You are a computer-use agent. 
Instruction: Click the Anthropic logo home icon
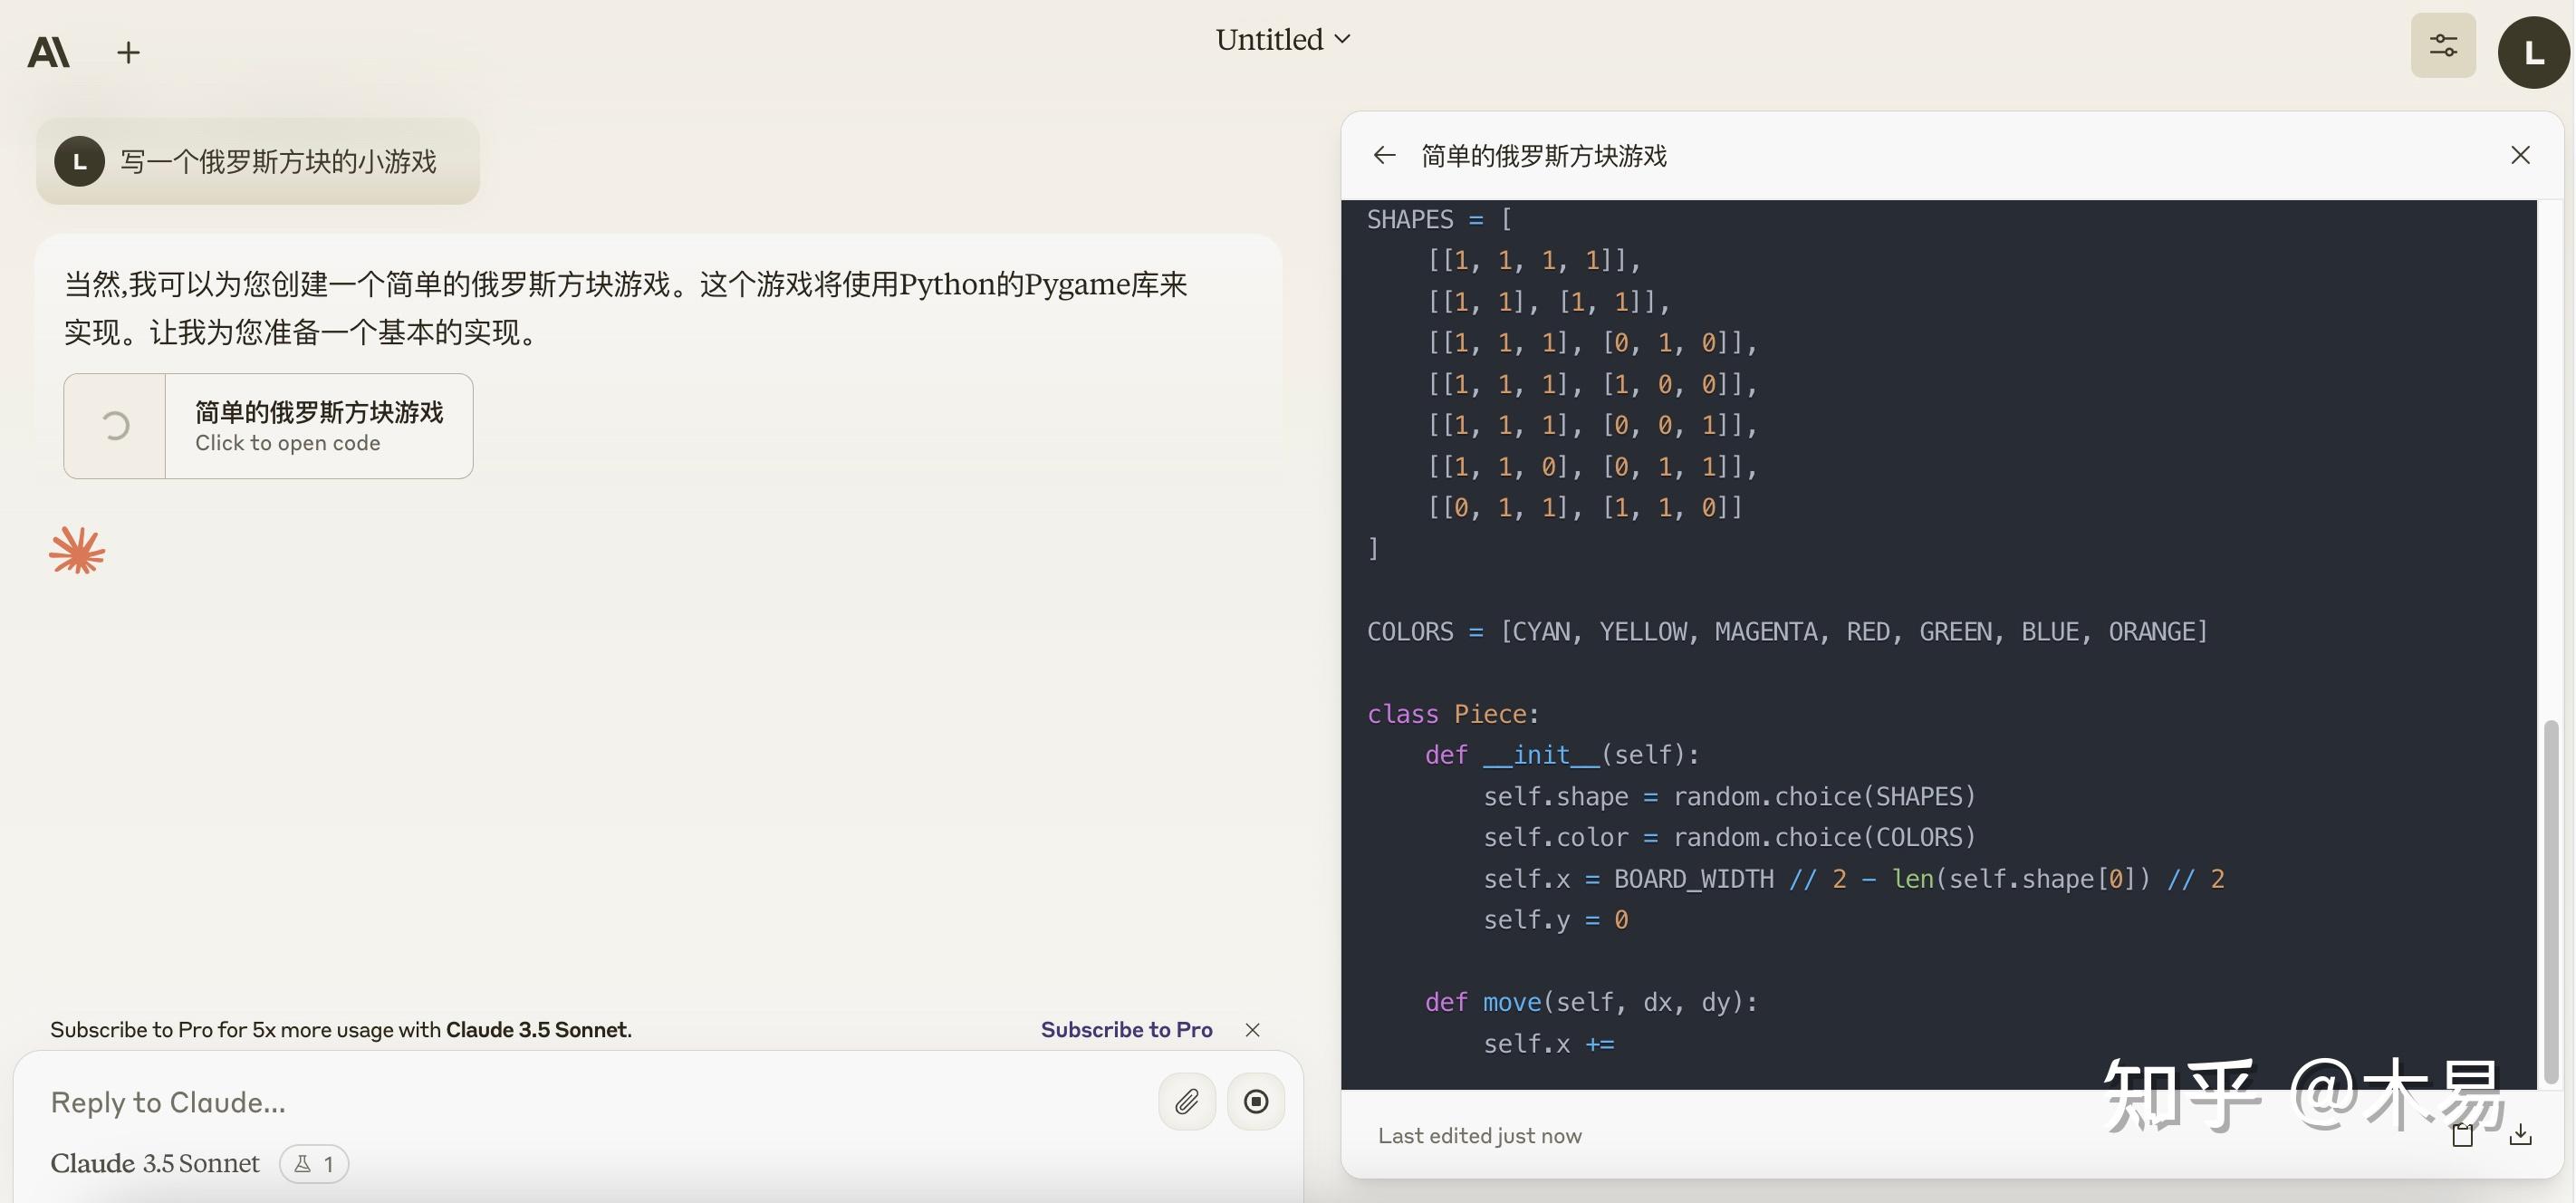click(48, 52)
